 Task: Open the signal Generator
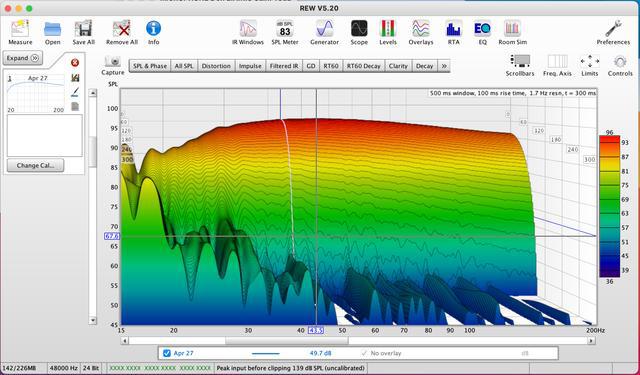pos(324,32)
